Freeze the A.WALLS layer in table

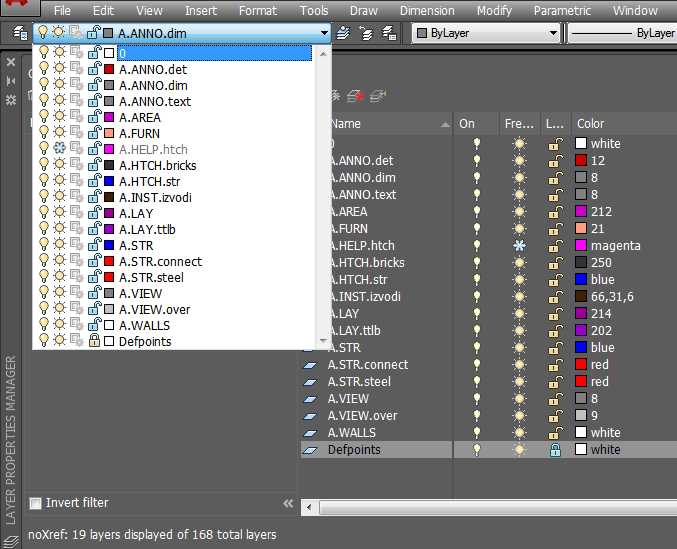tap(519, 433)
